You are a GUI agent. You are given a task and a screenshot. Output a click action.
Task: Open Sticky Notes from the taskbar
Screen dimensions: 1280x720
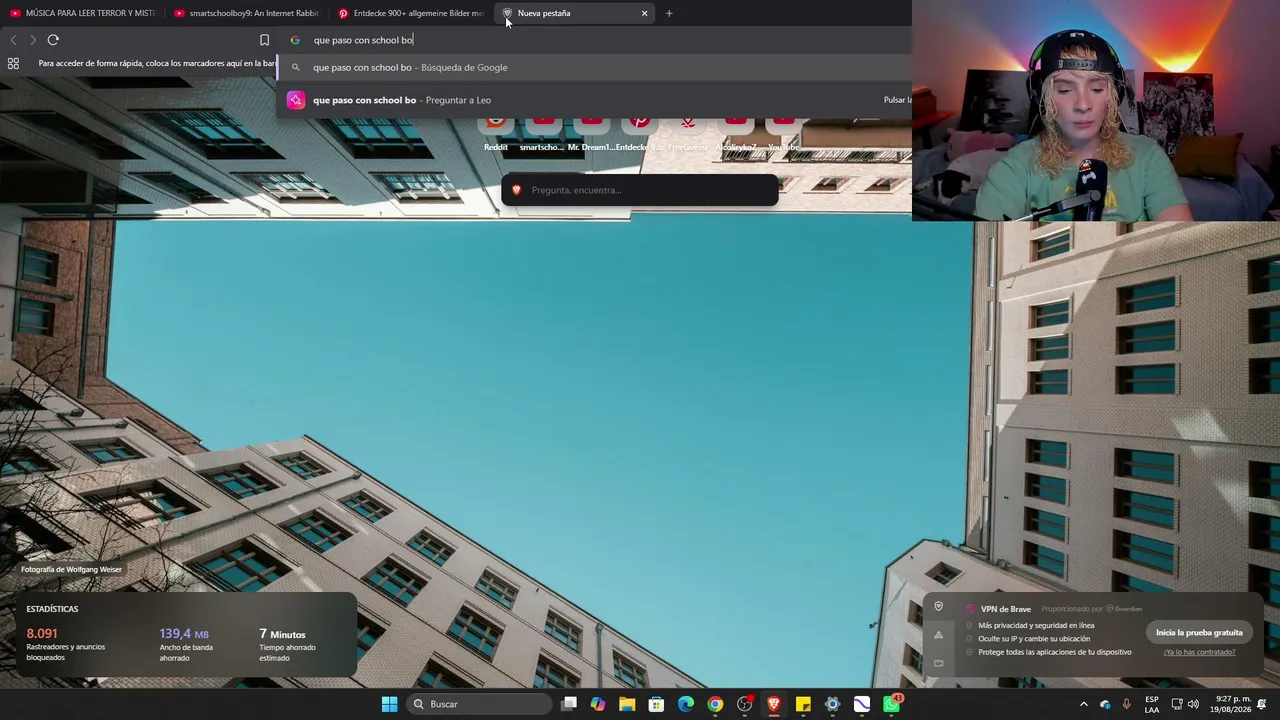803,704
